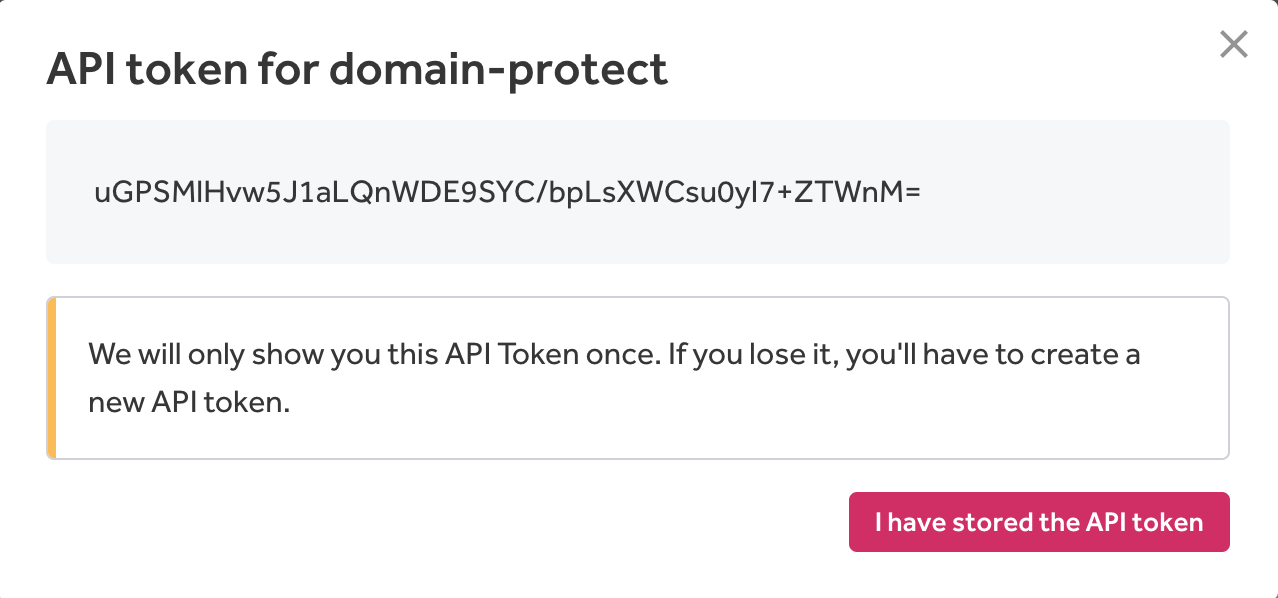Close the API token dialog
1278x598 pixels.
[x=1234, y=45]
